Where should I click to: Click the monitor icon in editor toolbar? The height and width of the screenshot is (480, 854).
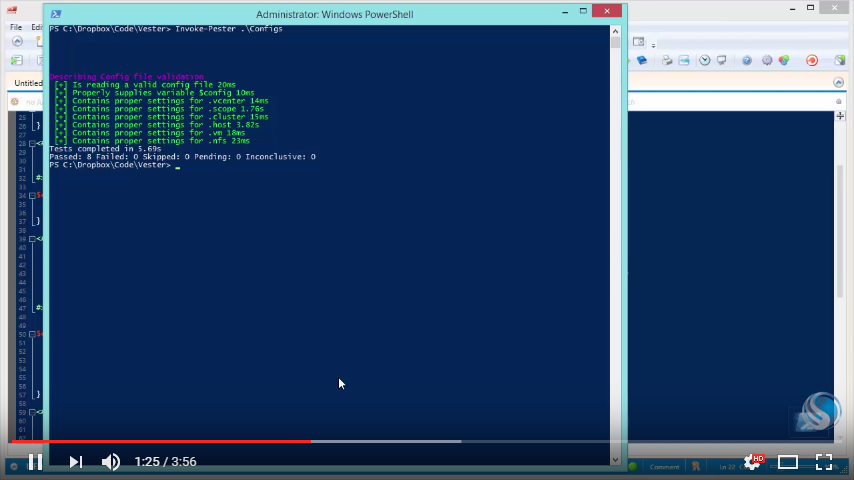tap(722, 60)
